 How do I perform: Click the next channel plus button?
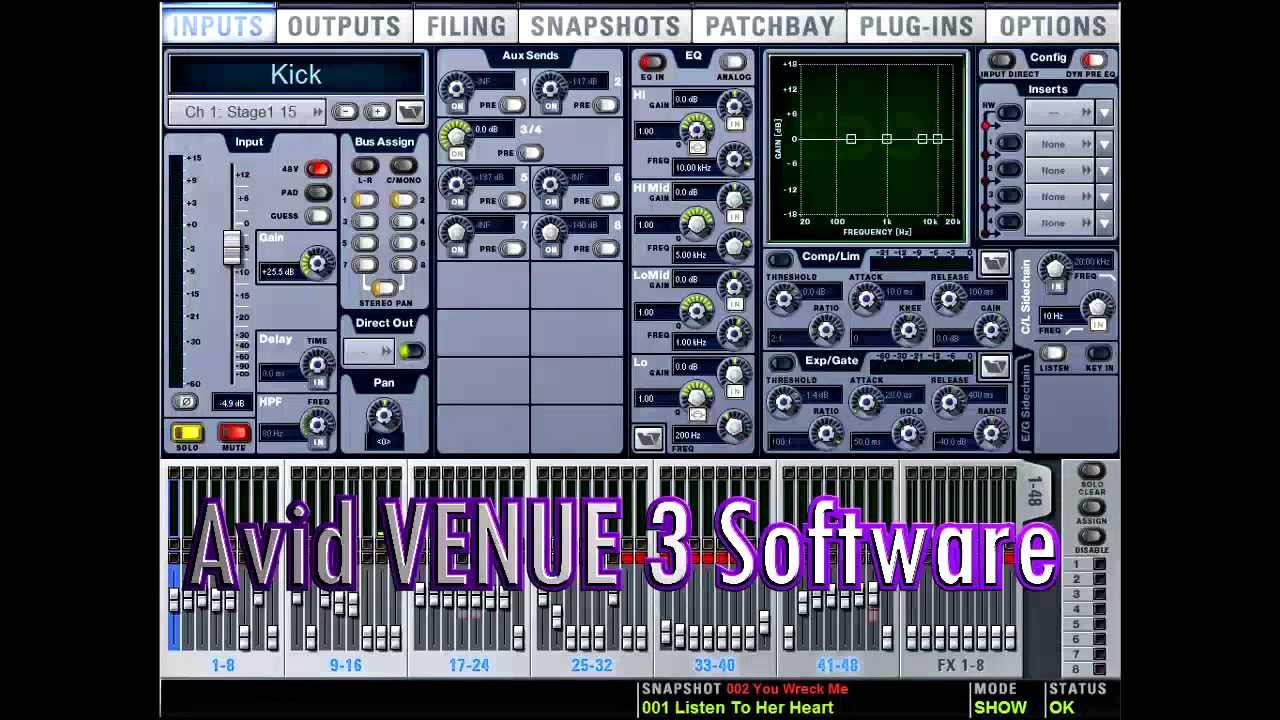[377, 112]
